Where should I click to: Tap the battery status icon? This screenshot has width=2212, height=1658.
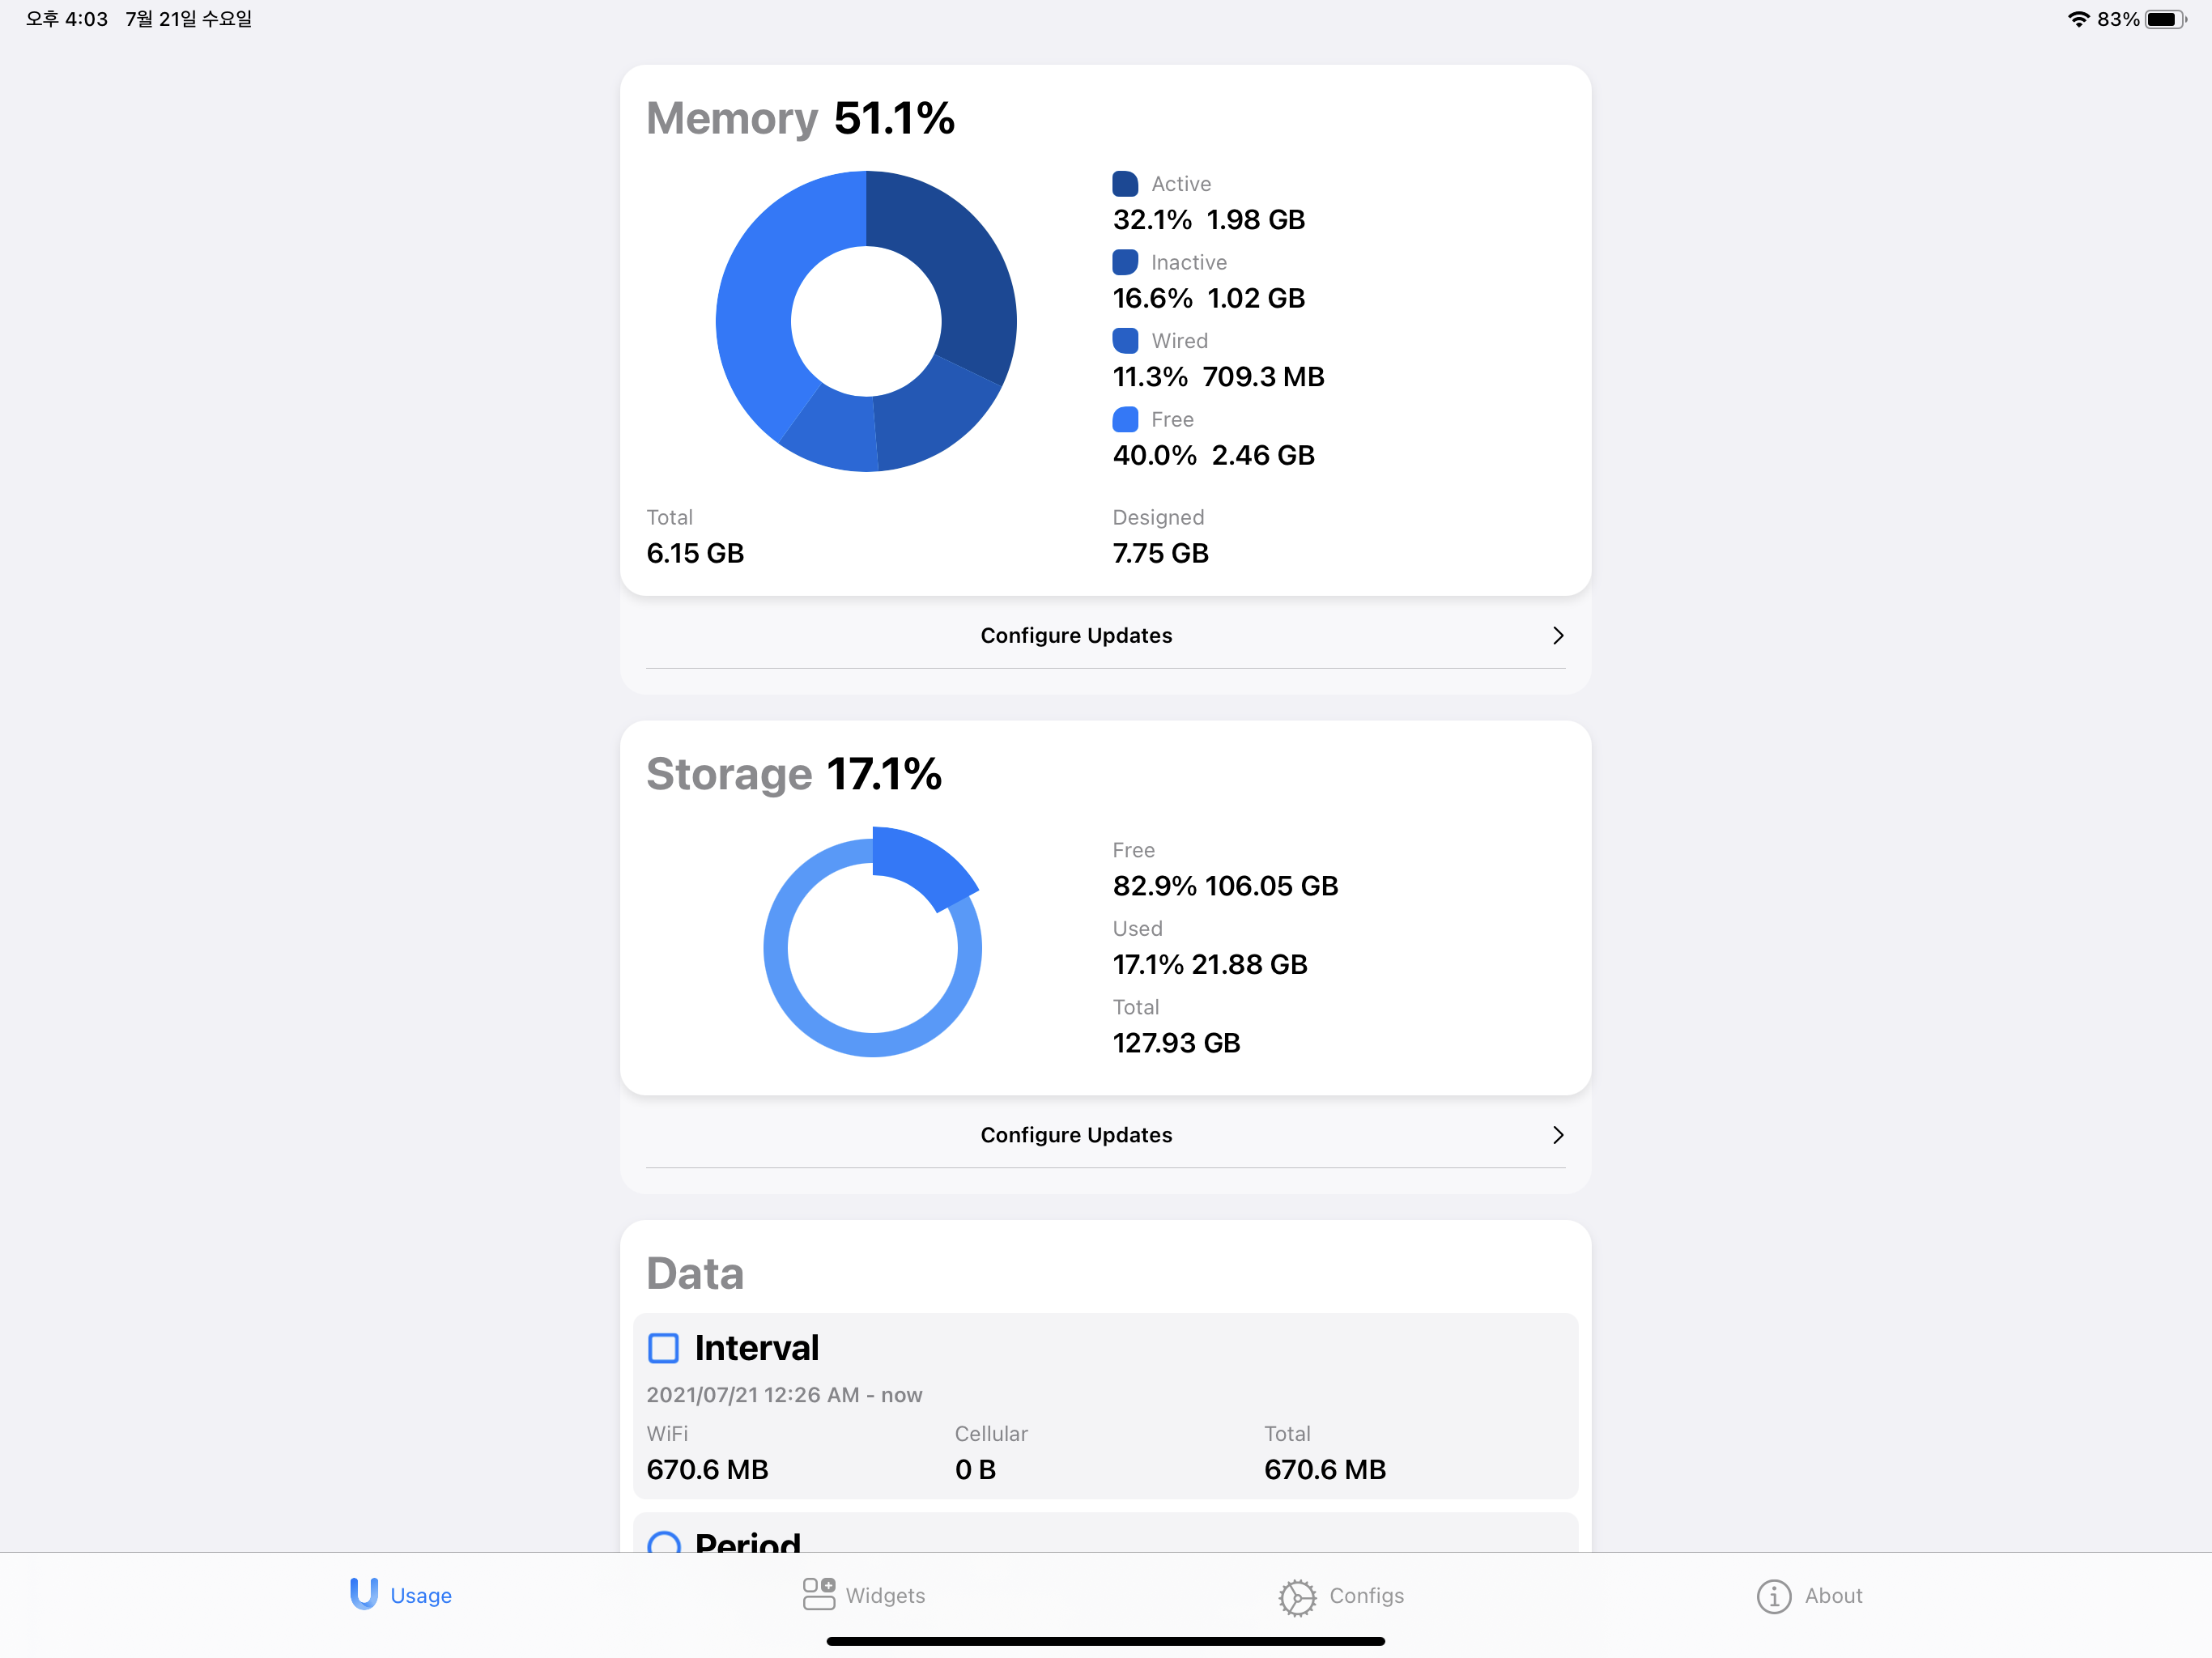point(2164,19)
